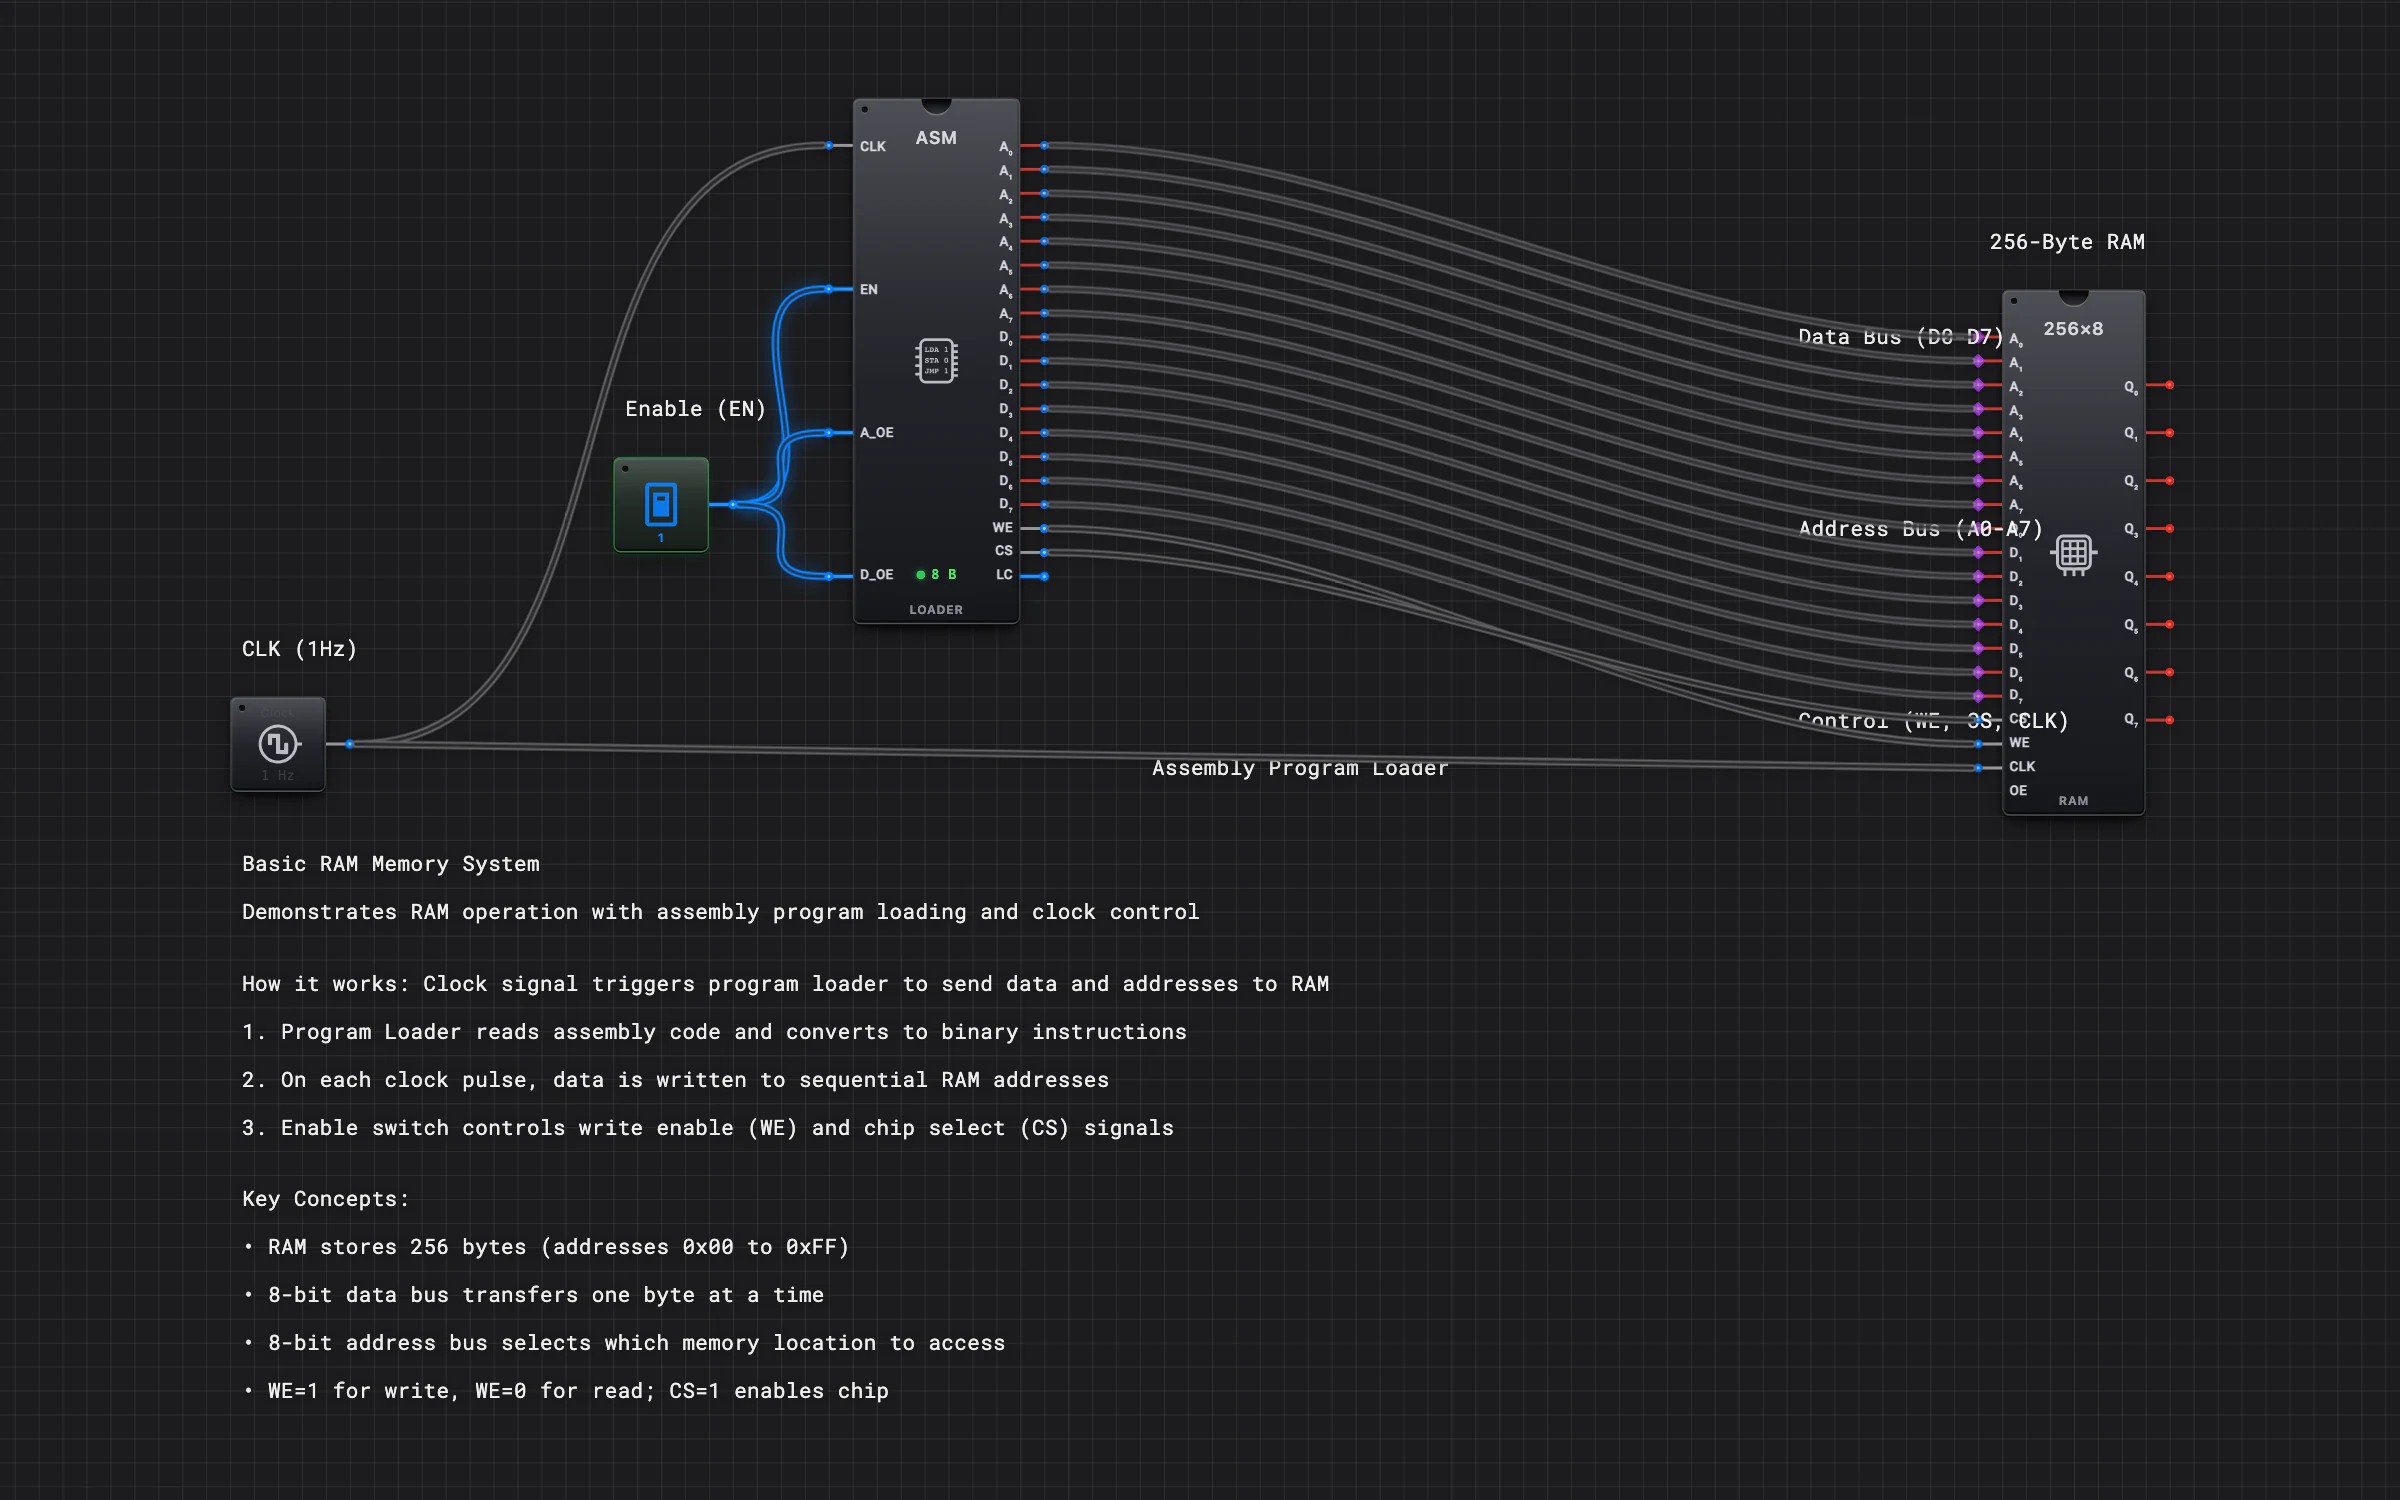Image resolution: width=2400 pixels, height=1500 pixels.
Task: Click the RAM CLK input pin
Action: pyautogui.click(x=1978, y=768)
